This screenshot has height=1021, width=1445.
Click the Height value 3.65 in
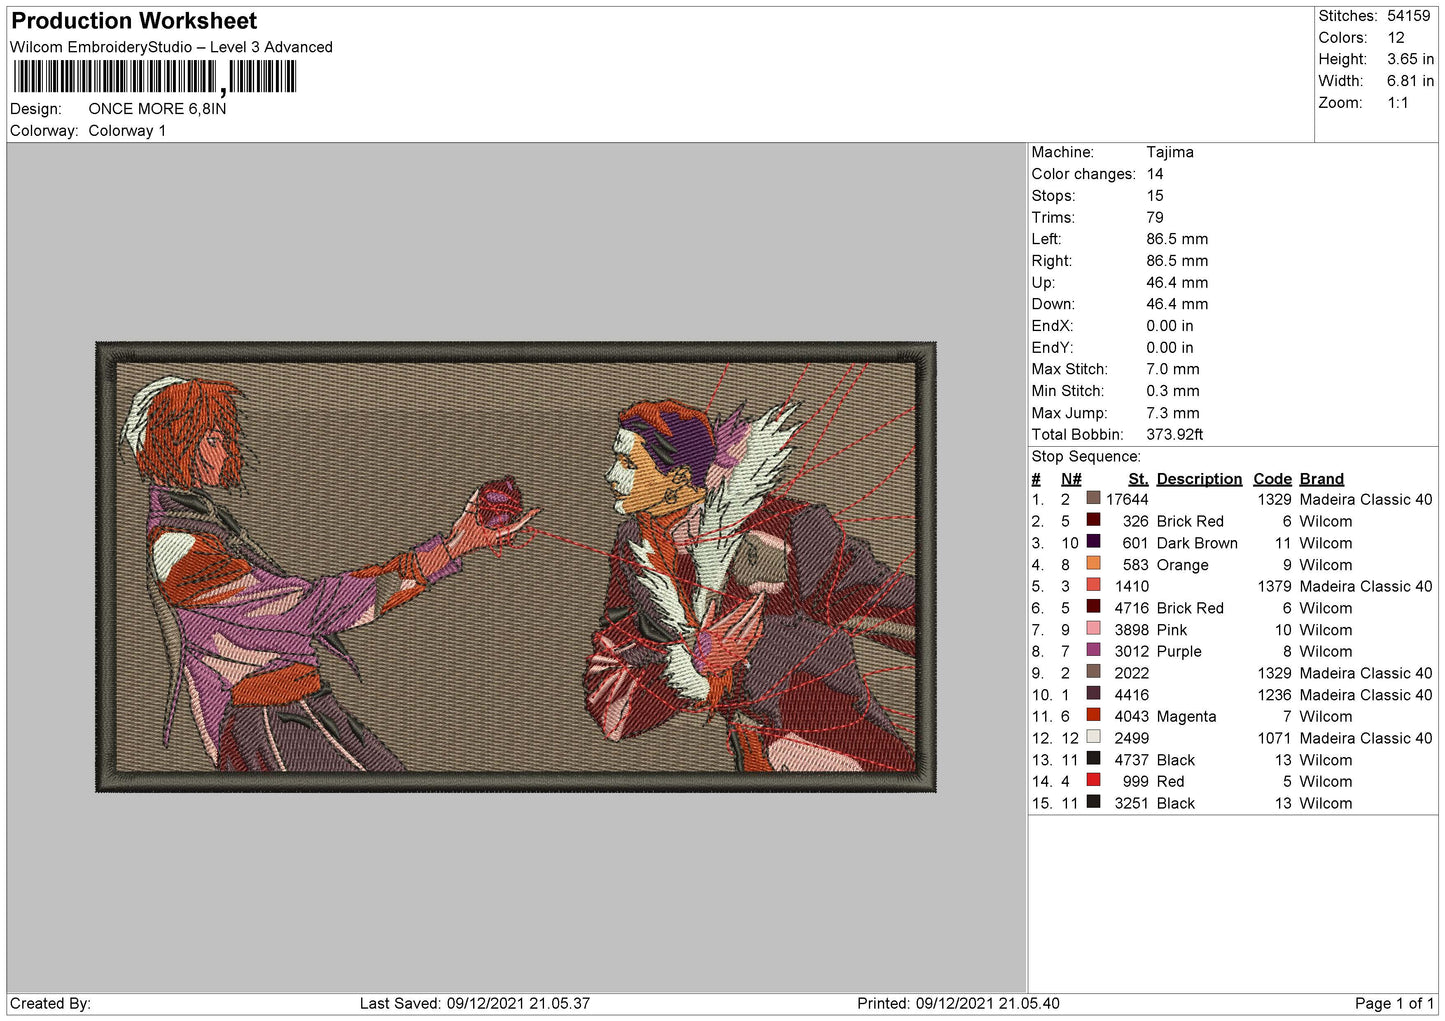(x=1410, y=60)
